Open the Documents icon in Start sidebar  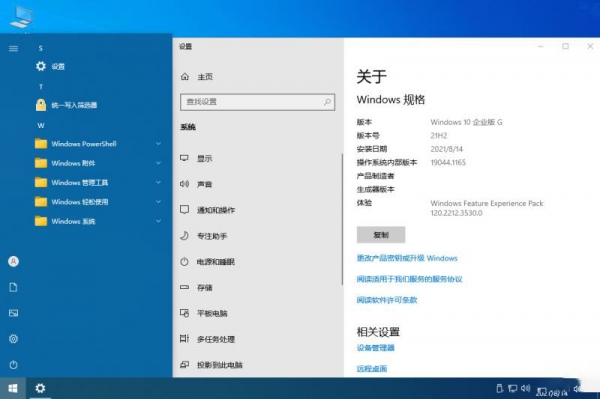pos(13,287)
